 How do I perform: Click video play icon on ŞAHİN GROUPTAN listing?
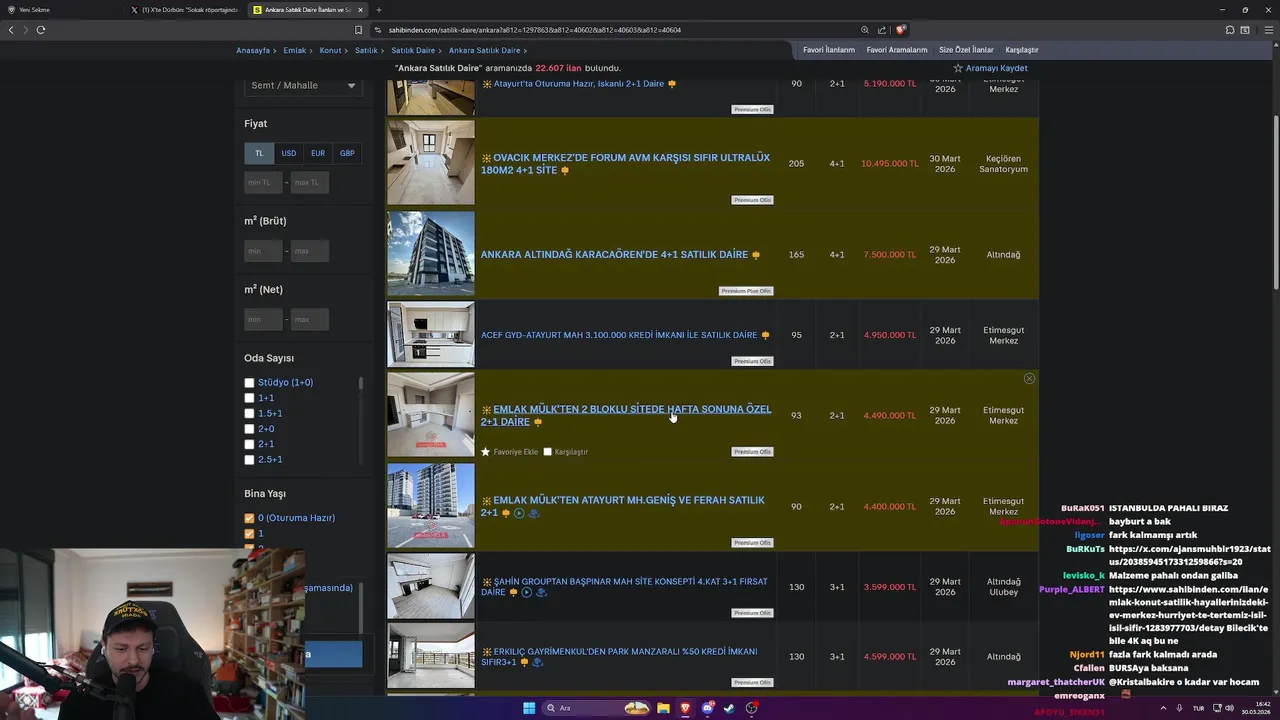tap(527, 592)
